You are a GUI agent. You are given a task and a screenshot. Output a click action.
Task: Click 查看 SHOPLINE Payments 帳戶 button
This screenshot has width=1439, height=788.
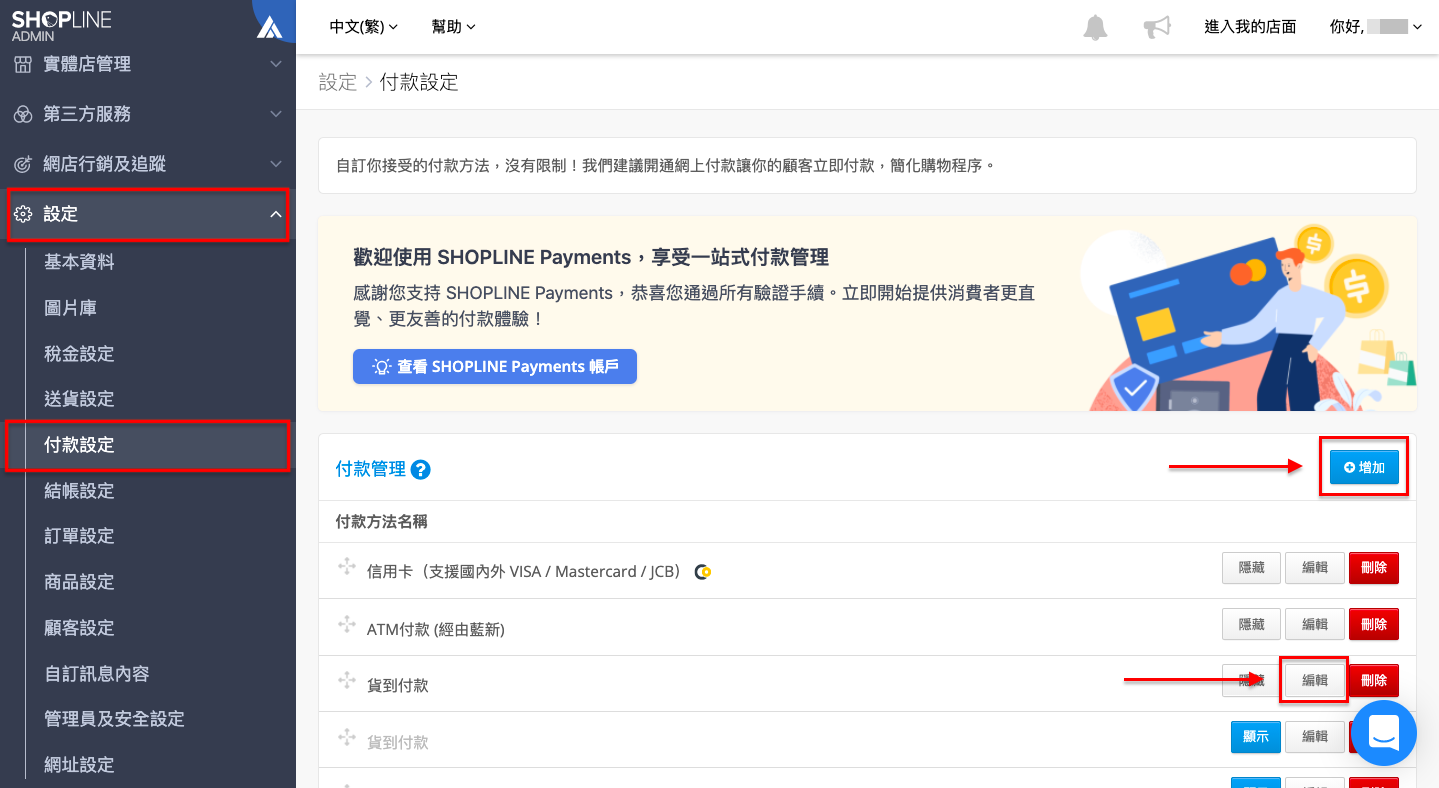pyautogui.click(x=495, y=367)
